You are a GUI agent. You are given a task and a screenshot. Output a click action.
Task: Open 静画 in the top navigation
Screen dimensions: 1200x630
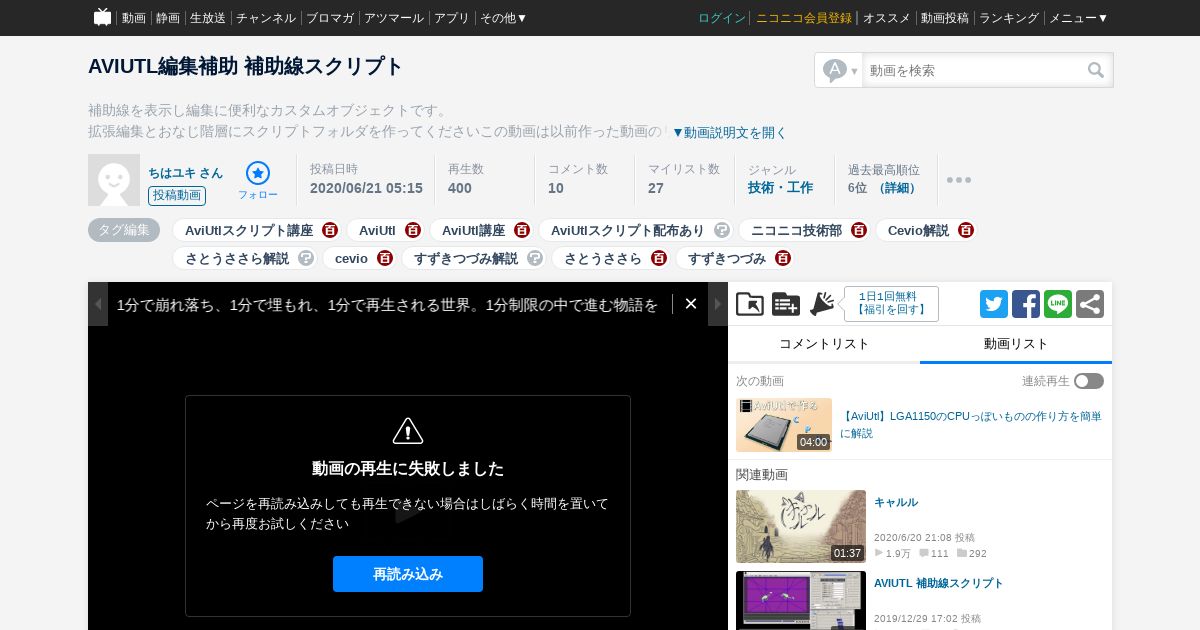pos(168,18)
